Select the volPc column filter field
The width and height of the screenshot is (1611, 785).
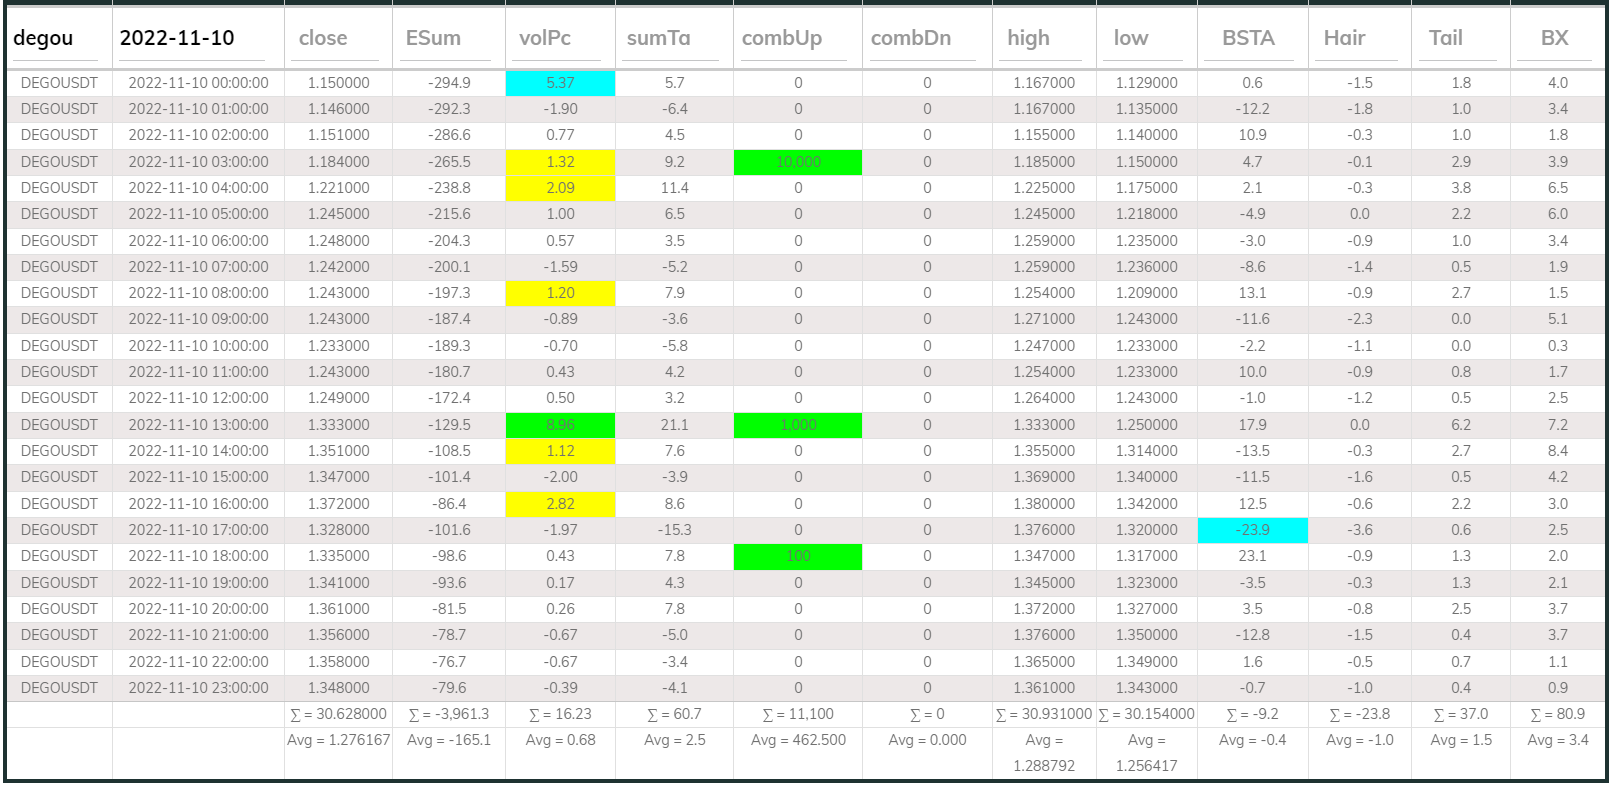(x=559, y=38)
